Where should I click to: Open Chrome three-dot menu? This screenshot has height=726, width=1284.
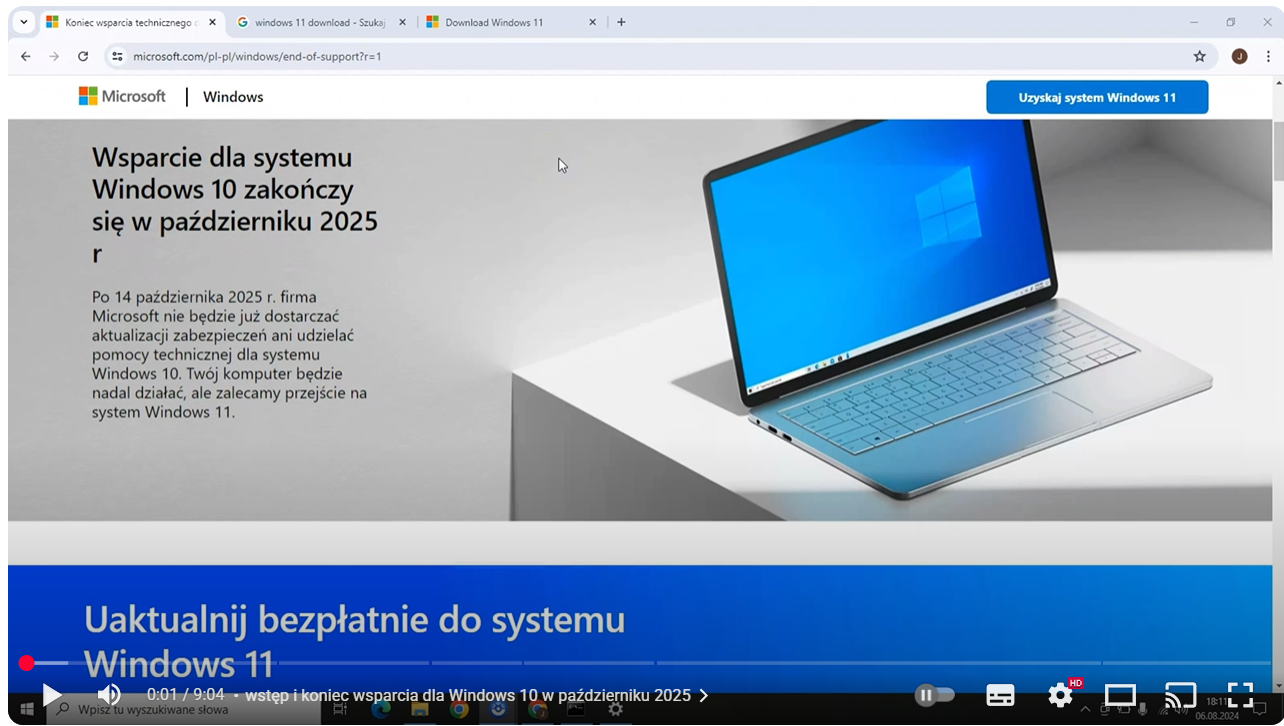click(x=1268, y=56)
